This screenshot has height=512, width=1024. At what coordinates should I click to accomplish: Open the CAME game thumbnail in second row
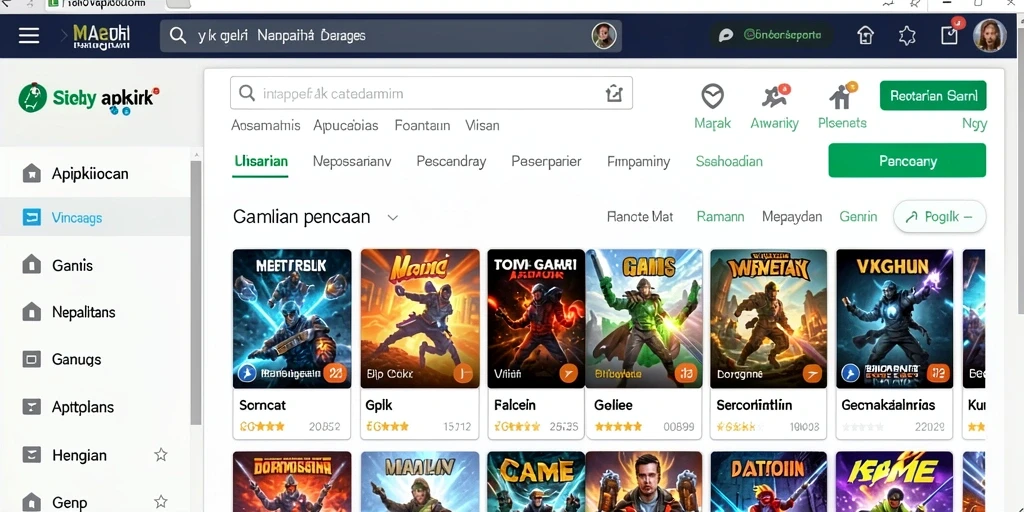pyautogui.click(x=536, y=481)
